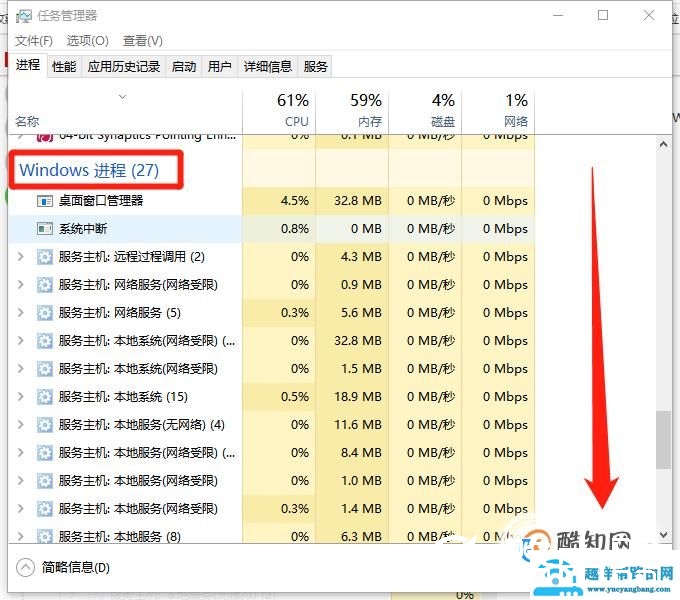Image resolution: width=680 pixels, height=600 pixels.
Task: Click the 4.3 MB memory value
Action: tap(361, 257)
